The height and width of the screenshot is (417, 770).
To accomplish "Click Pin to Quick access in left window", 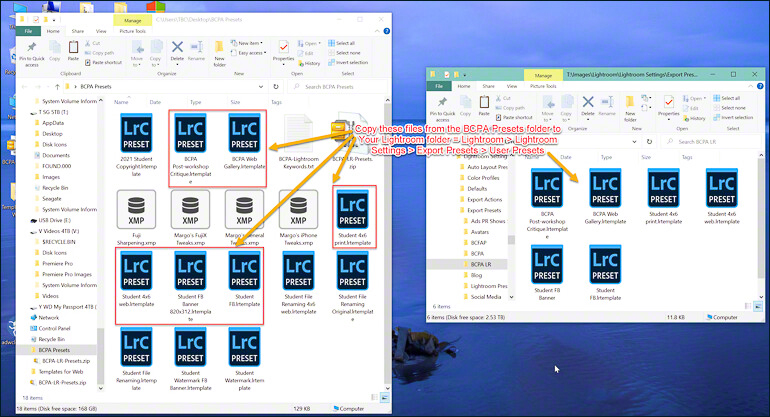I will click(32, 54).
